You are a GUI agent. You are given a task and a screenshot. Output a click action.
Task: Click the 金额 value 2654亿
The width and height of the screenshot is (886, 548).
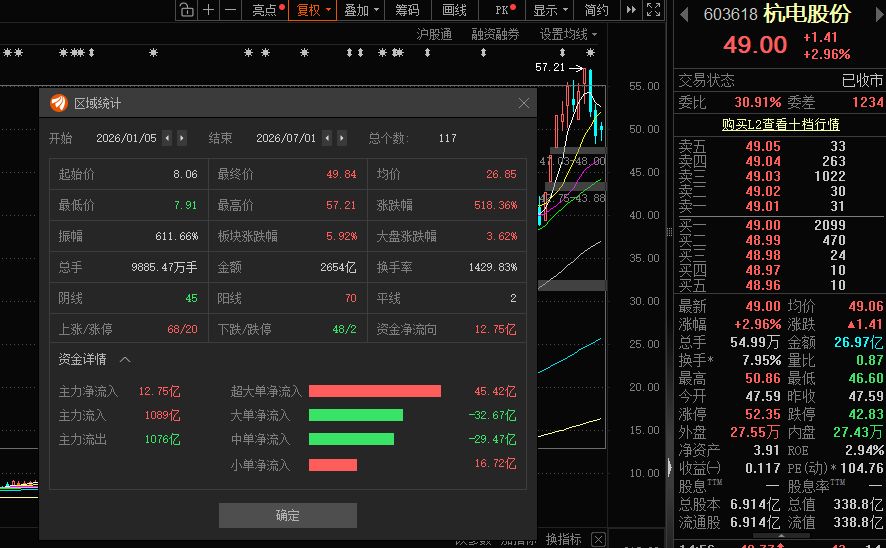[x=338, y=267]
